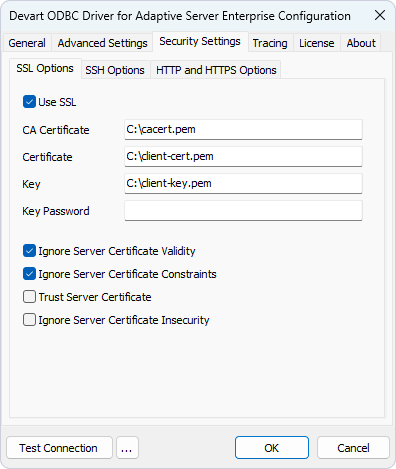Go to the Tracing tab

270,43
